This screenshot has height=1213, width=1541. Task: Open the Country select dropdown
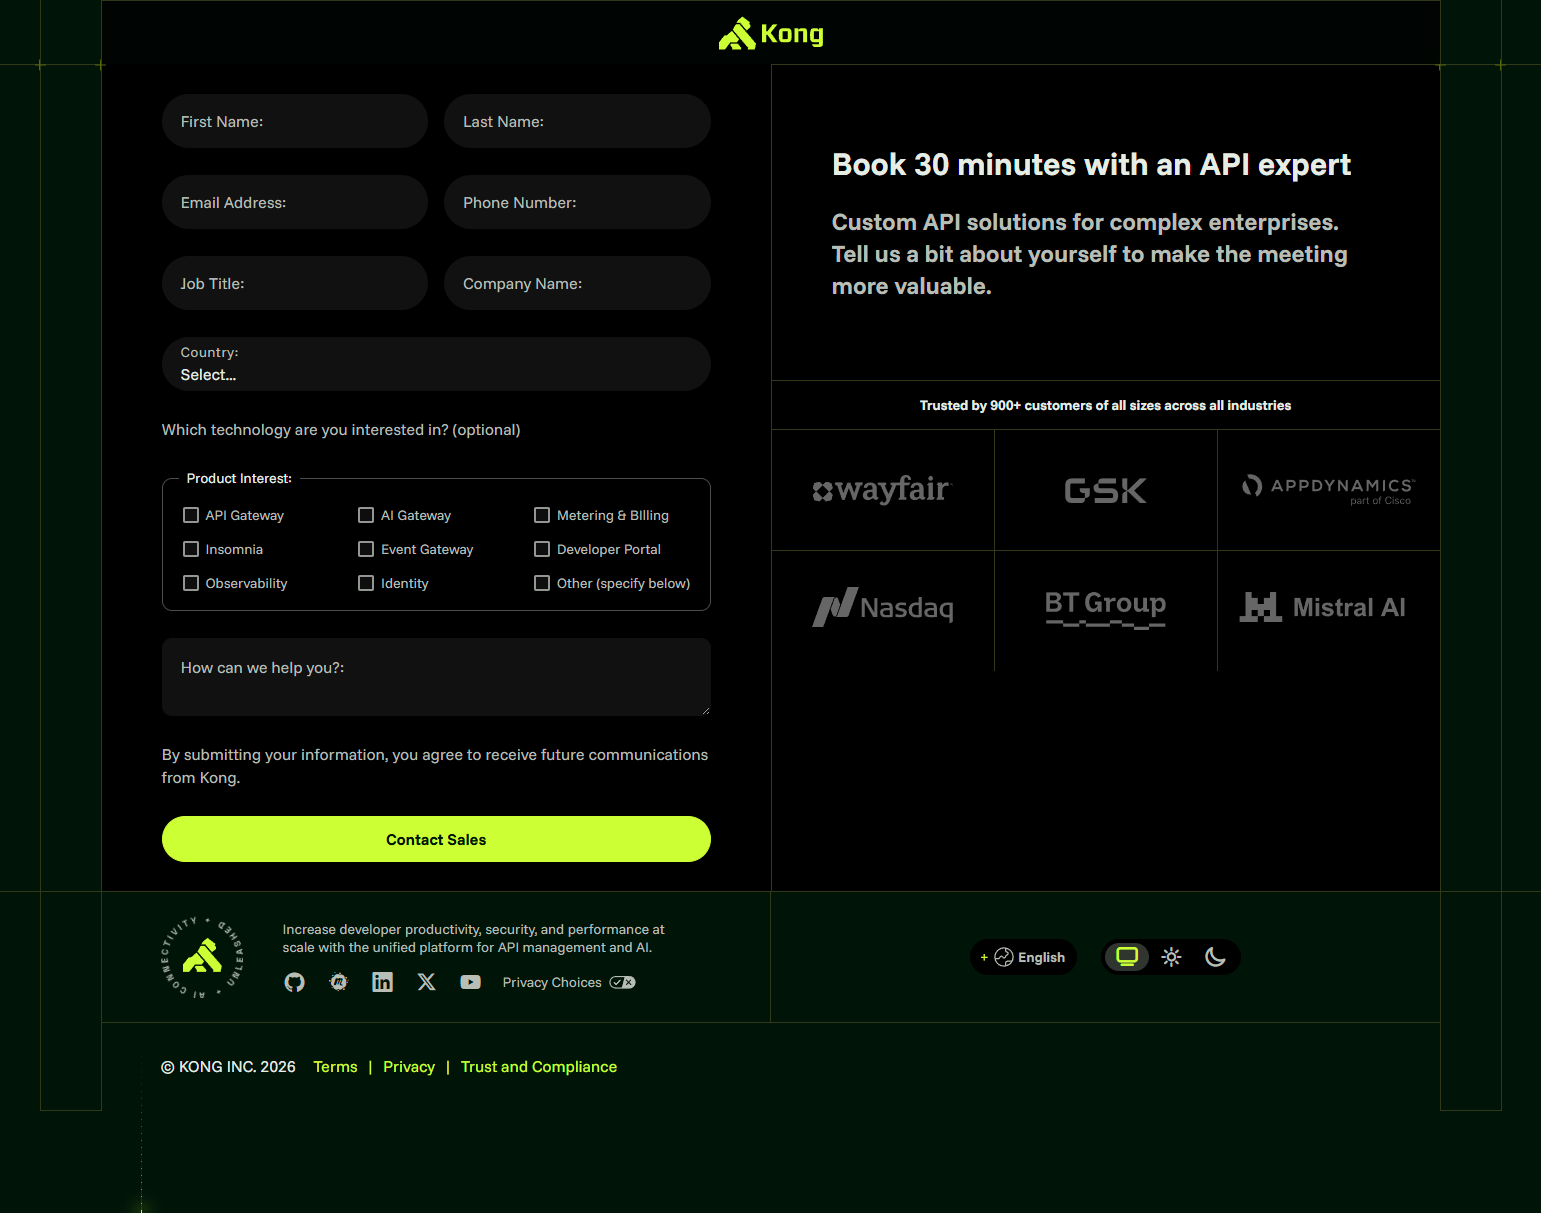[436, 365]
